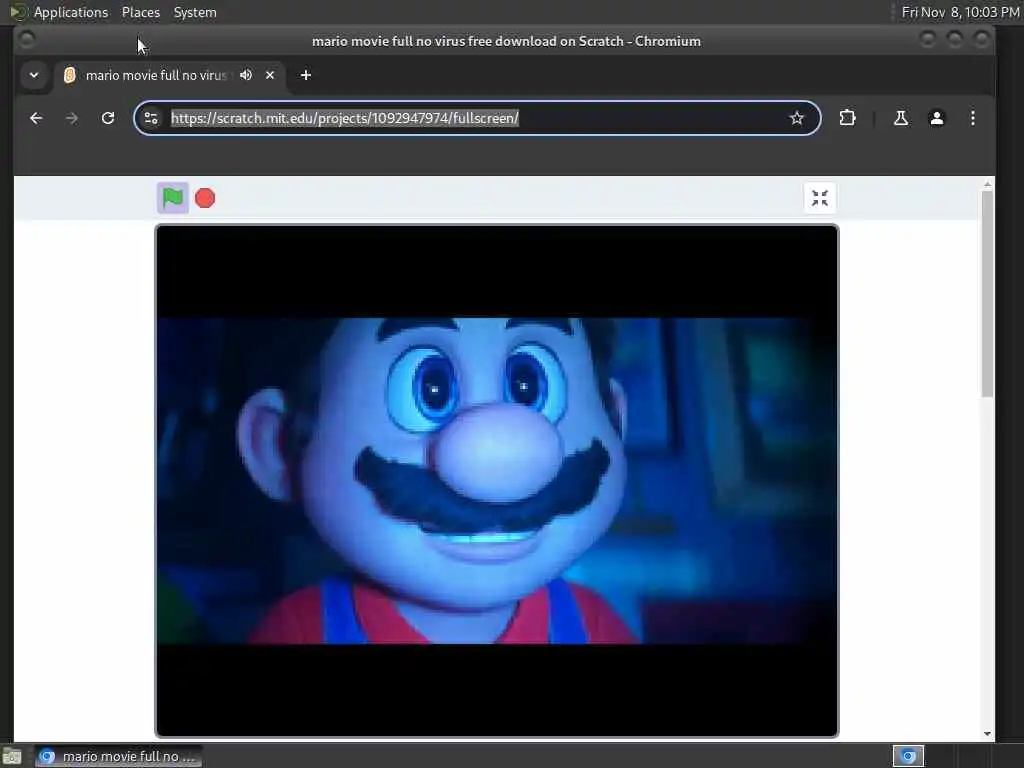
Task: Open the Extensions puzzle icon
Action: point(847,118)
